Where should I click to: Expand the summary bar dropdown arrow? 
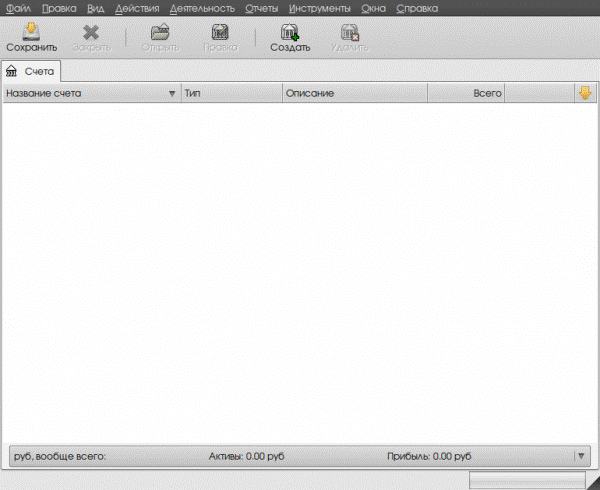pyautogui.click(x=581, y=456)
